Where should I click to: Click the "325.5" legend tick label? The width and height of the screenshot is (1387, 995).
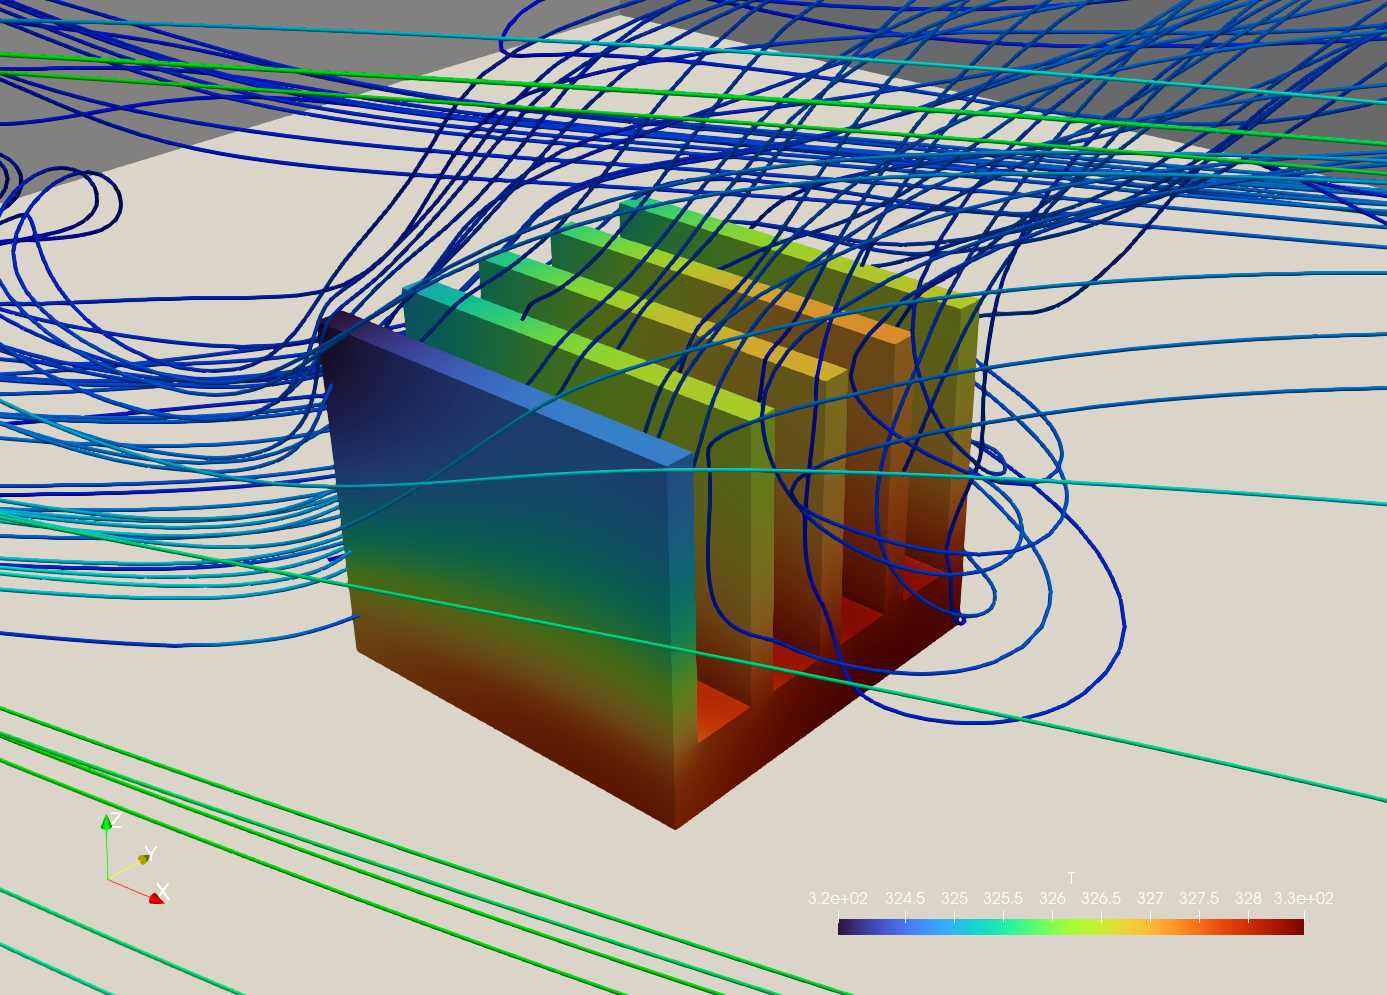1003,899
